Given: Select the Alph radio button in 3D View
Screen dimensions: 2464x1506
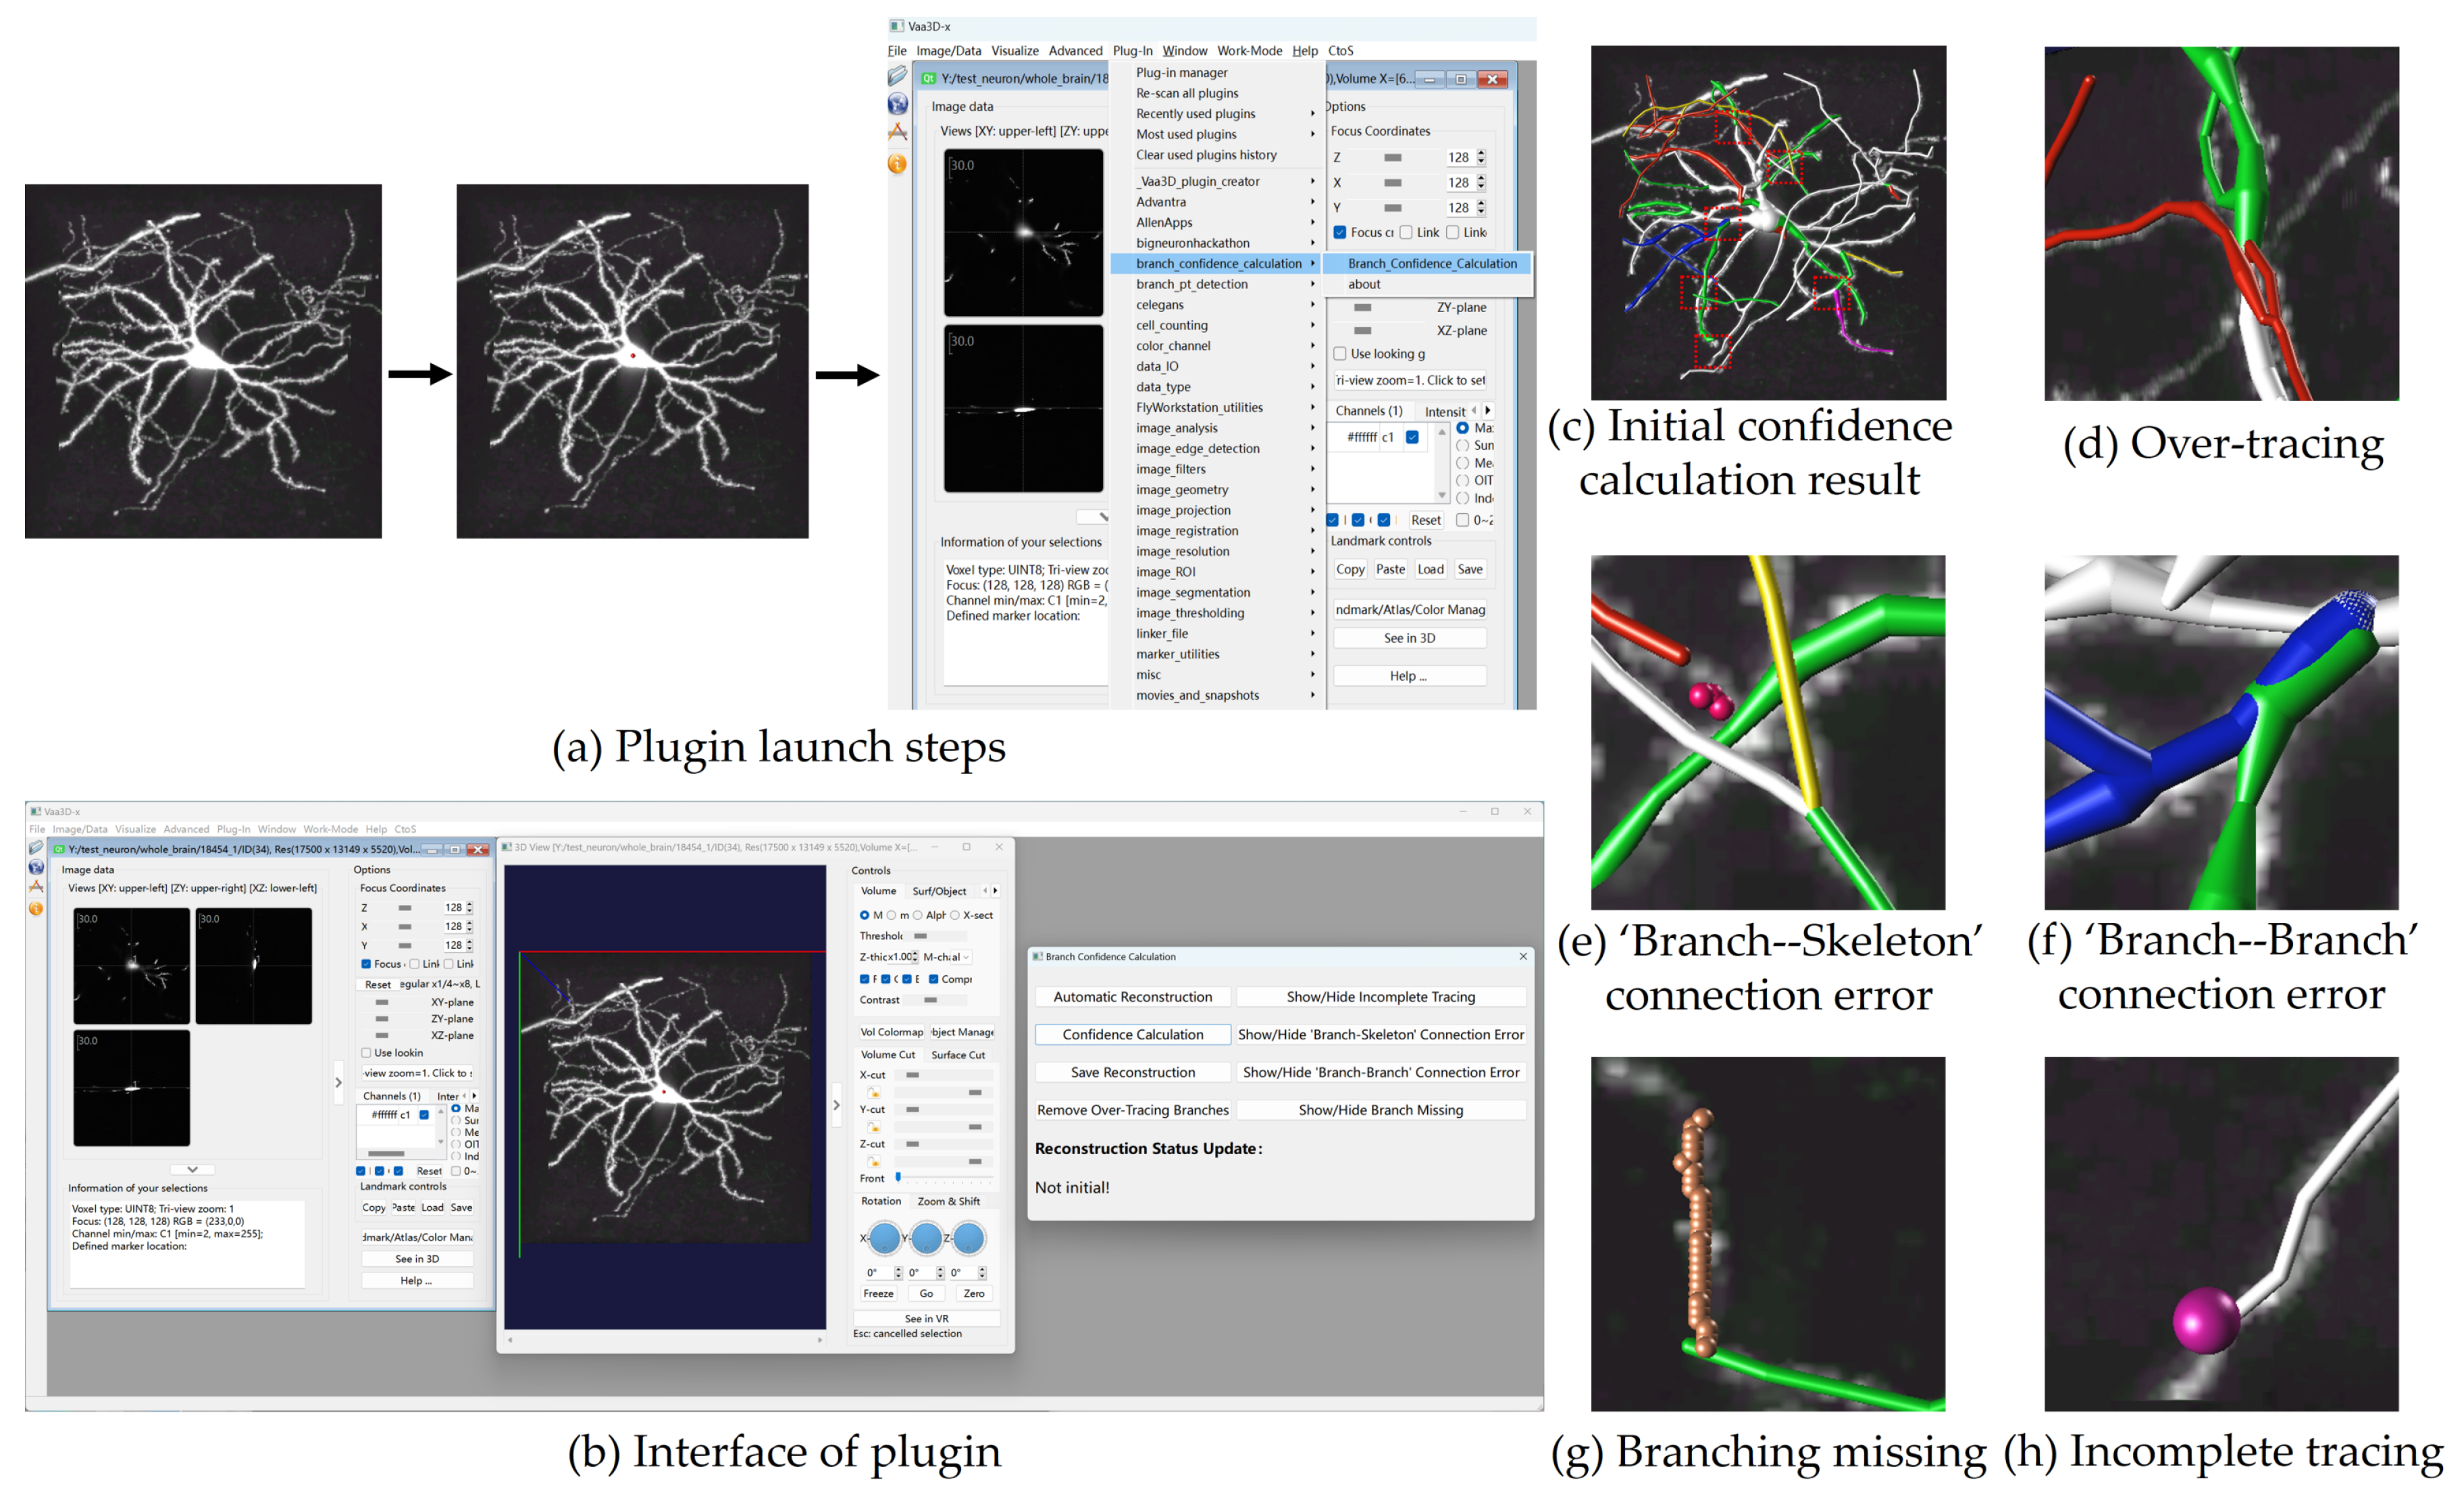Looking at the screenshot, I should [x=917, y=915].
